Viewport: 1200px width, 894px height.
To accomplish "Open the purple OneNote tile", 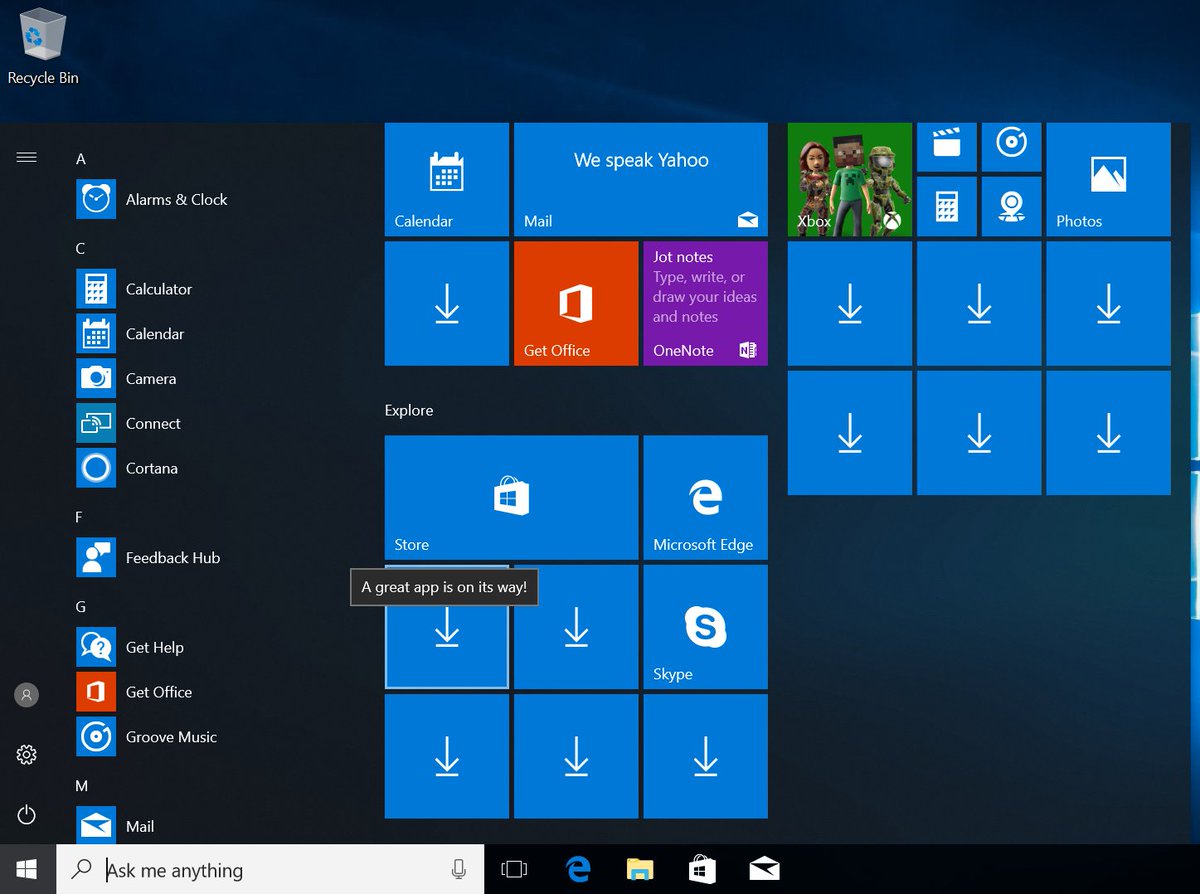I will [x=706, y=303].
